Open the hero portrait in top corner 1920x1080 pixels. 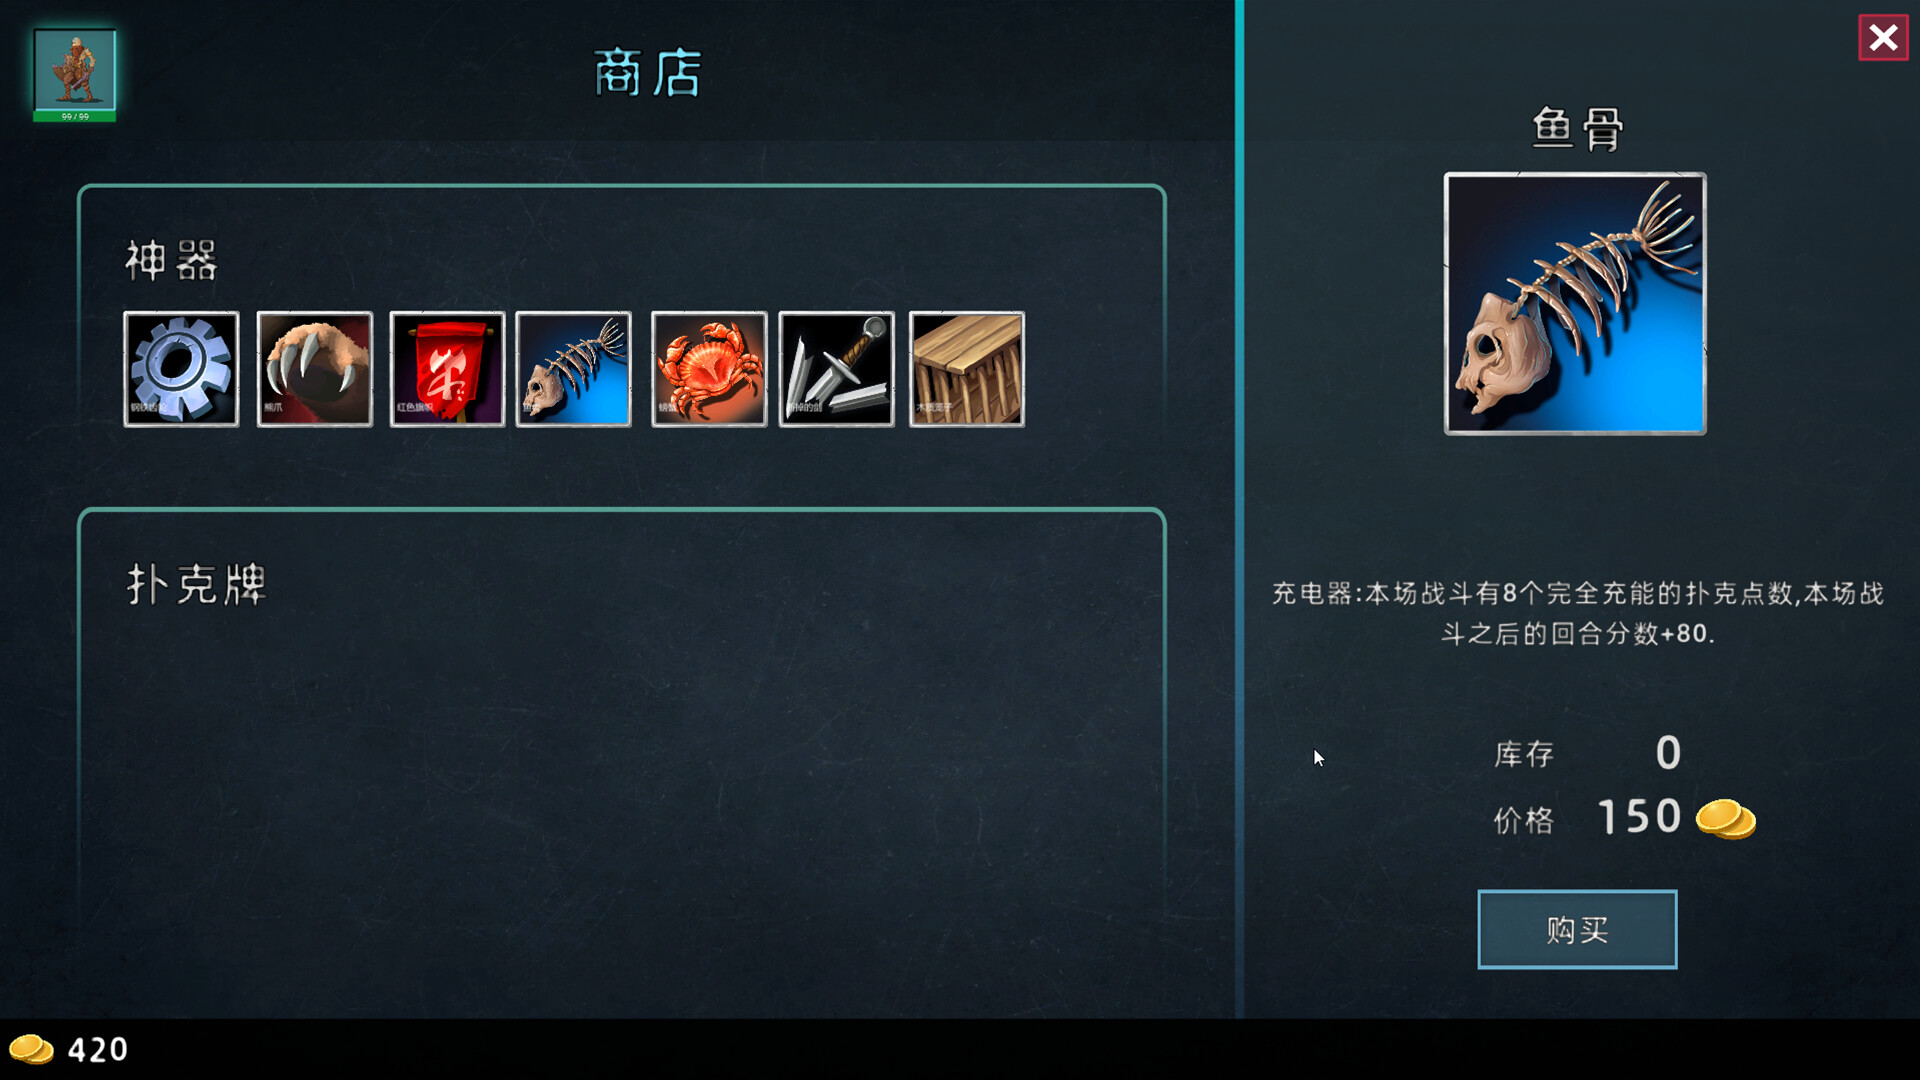75,69
